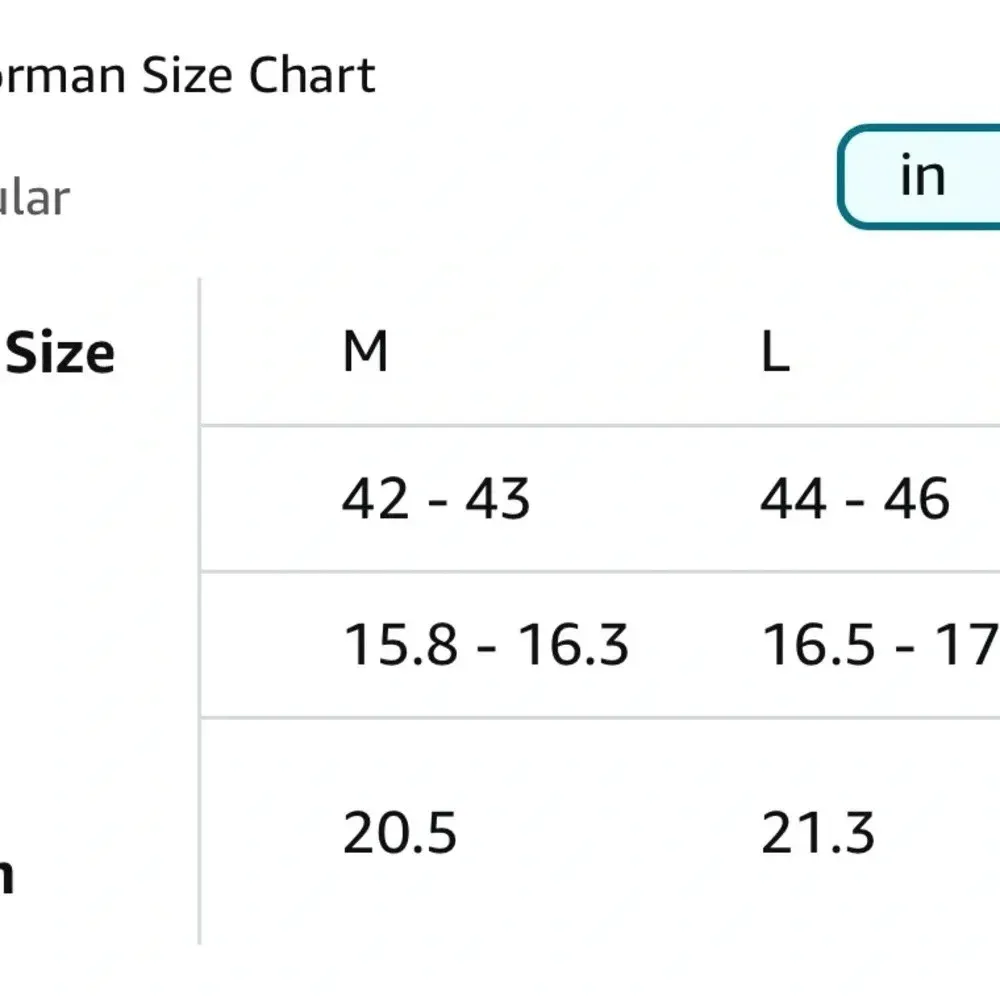1000x1000 pixels.
Task: Click the value 43 in M column
Action: click(x=497, y=498)
